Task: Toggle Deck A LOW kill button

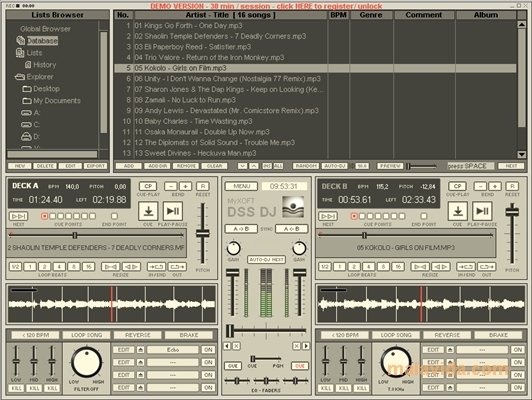Action: tap(16, 388)
